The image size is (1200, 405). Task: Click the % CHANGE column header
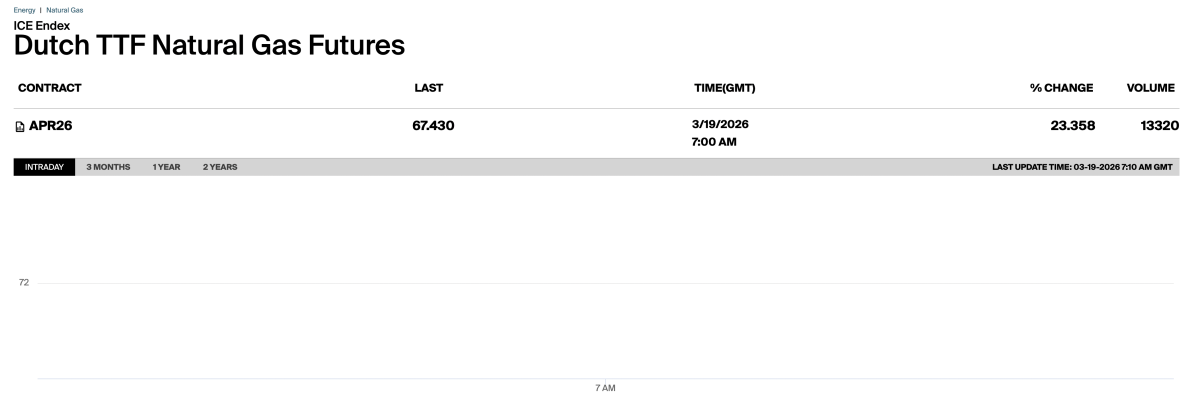pos(1061,88)
